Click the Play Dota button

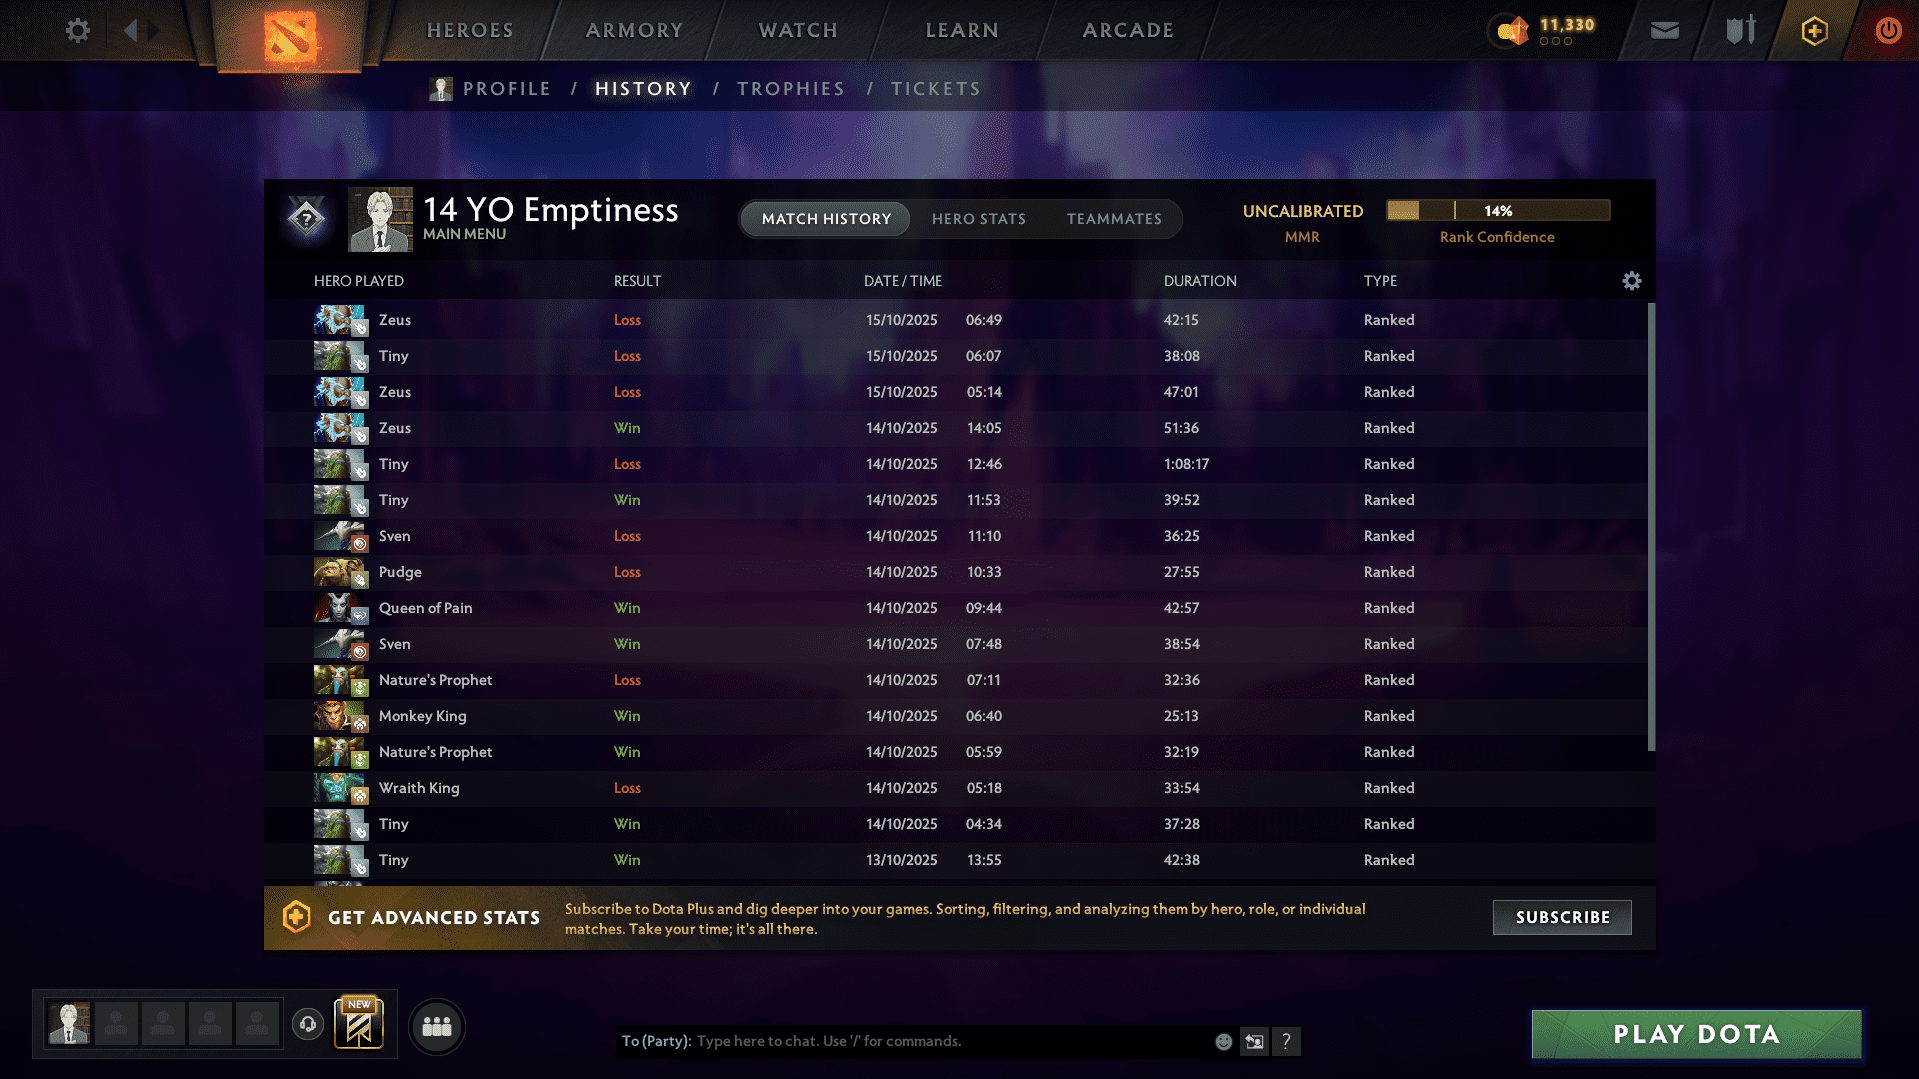click(1696, 1034)
